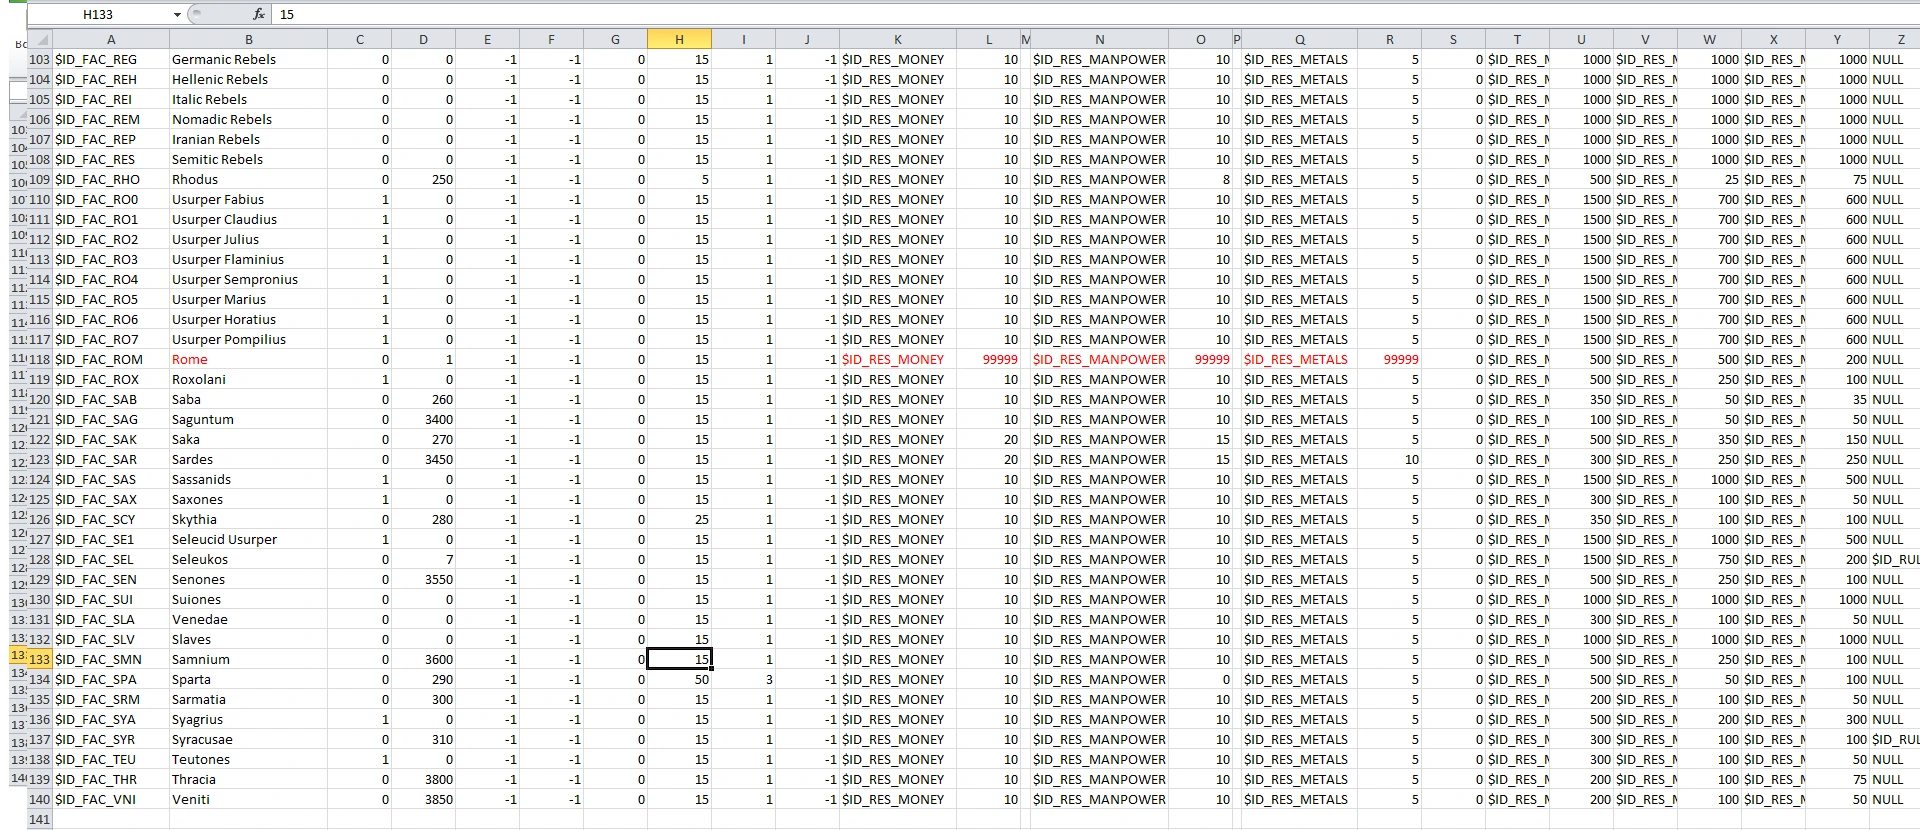
Task: Select the "$ID_FAC_ROX" cell
Action: point(111,379)
